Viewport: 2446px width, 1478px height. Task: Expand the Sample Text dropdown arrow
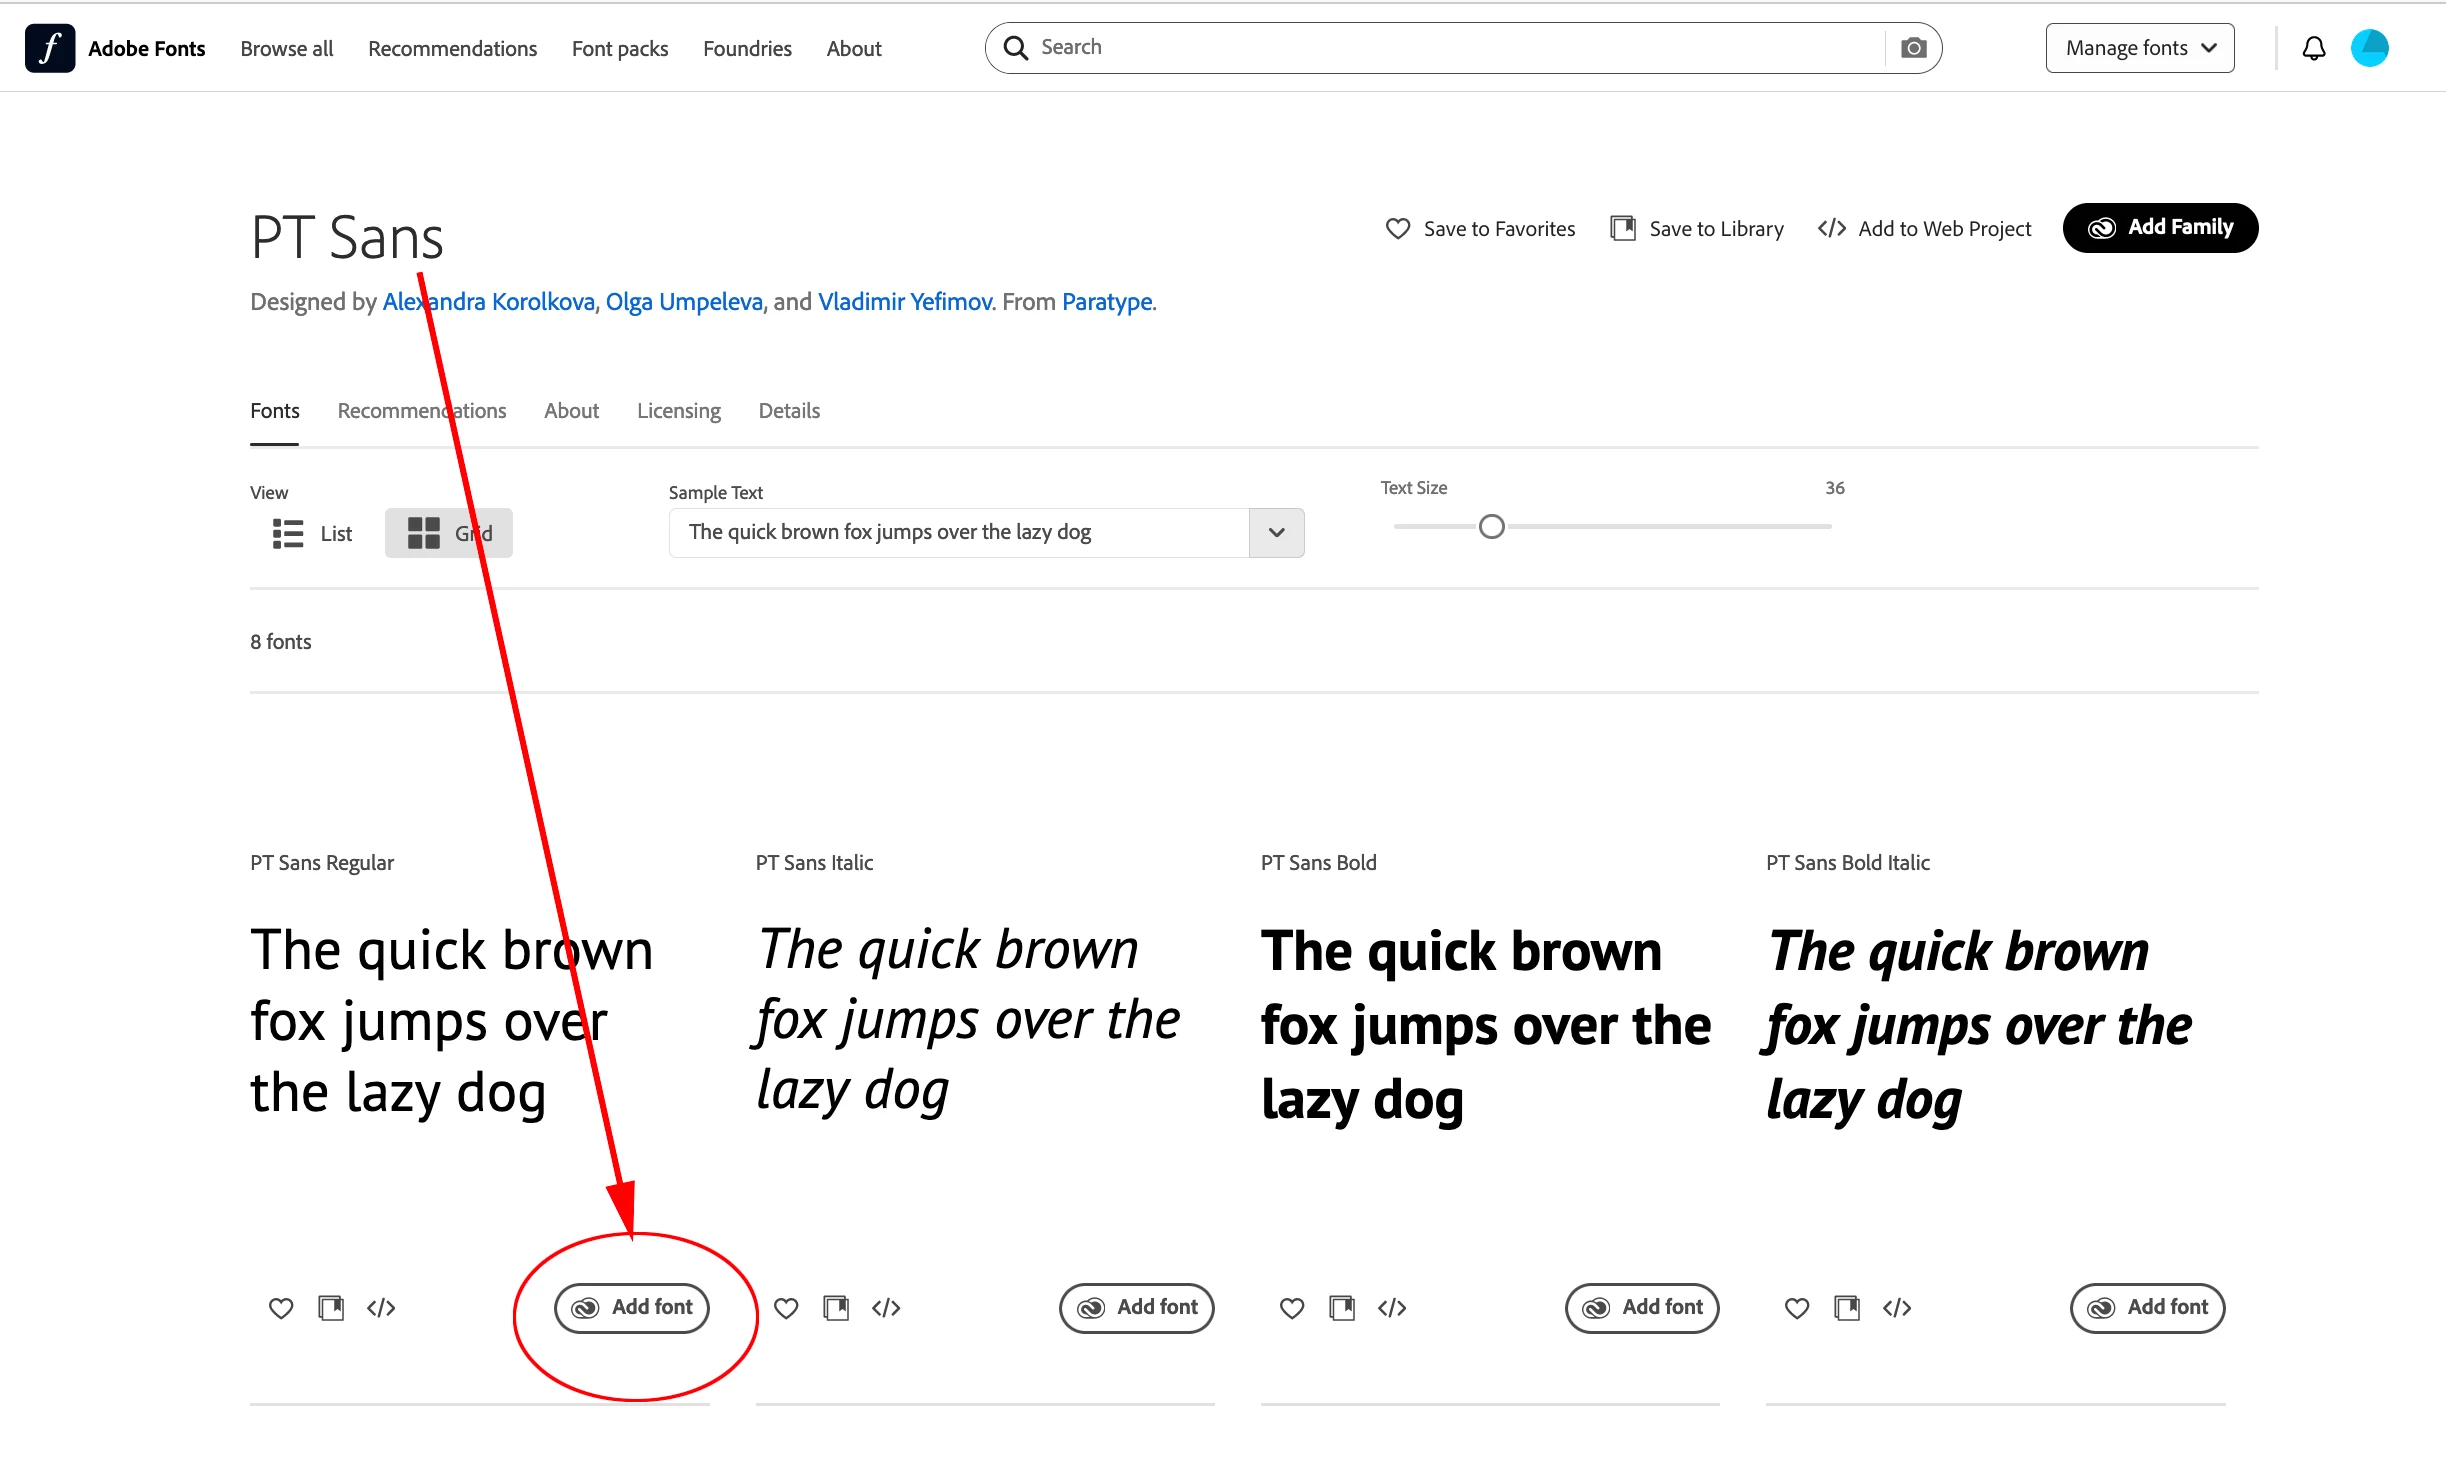click(1276, 533)
